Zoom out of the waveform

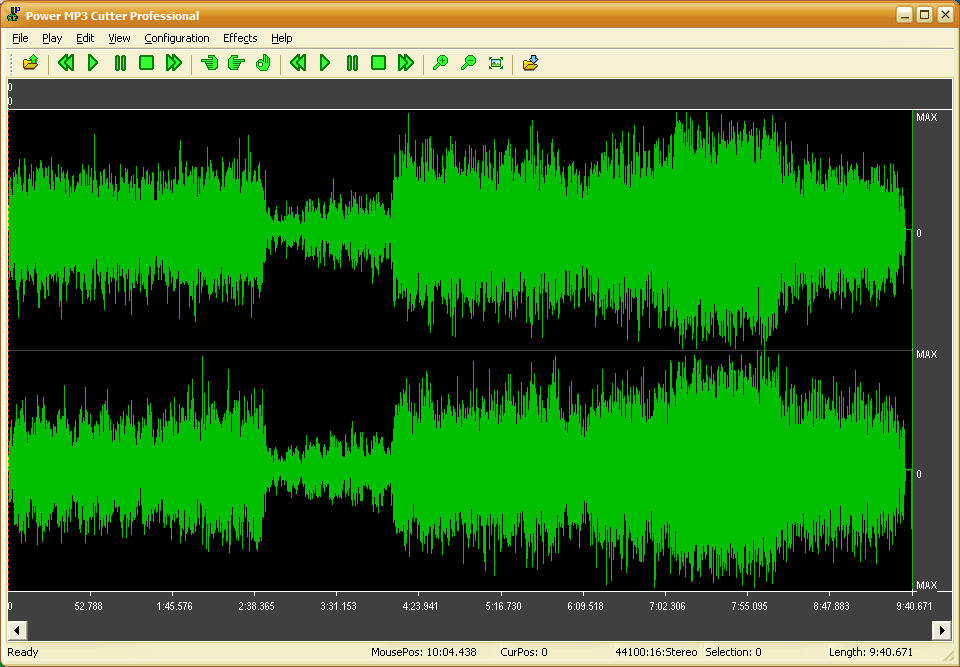pos(467,63)
